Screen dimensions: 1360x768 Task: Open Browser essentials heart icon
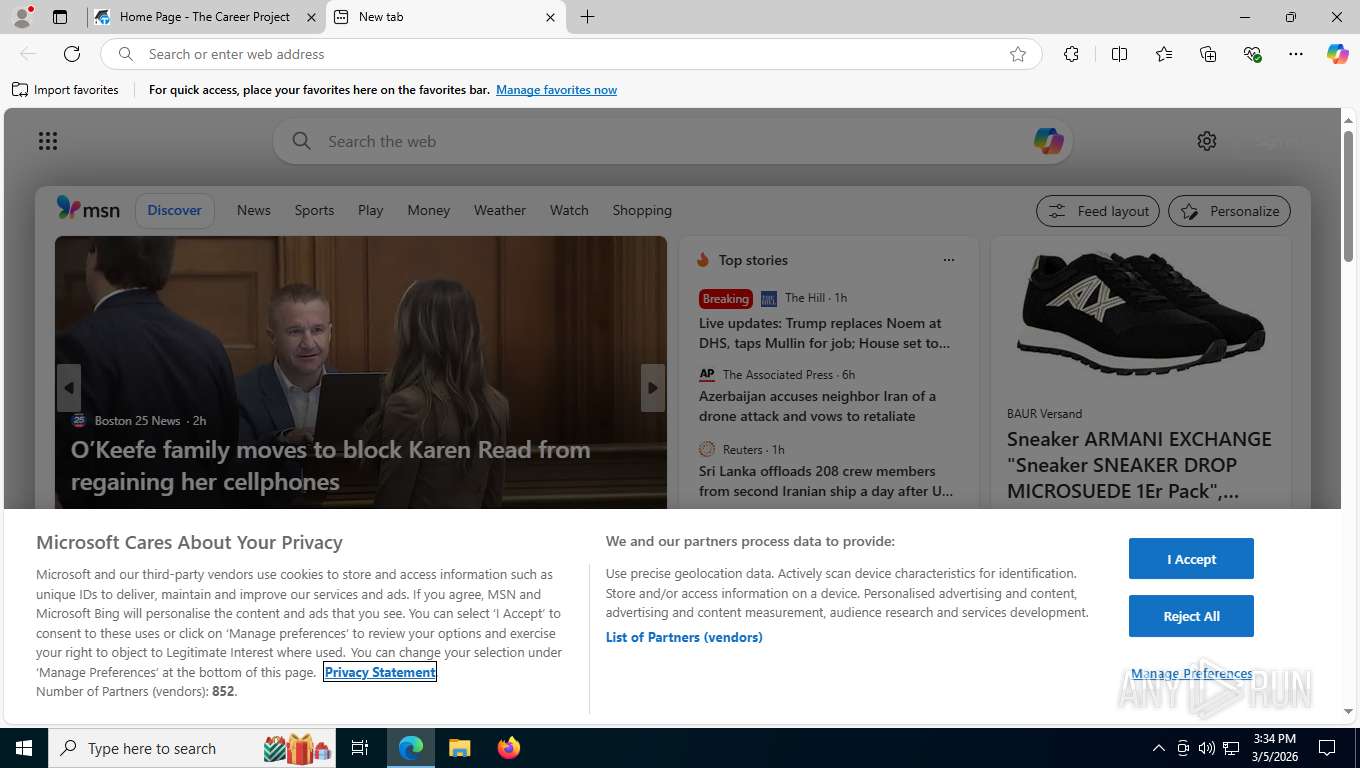1252,54
